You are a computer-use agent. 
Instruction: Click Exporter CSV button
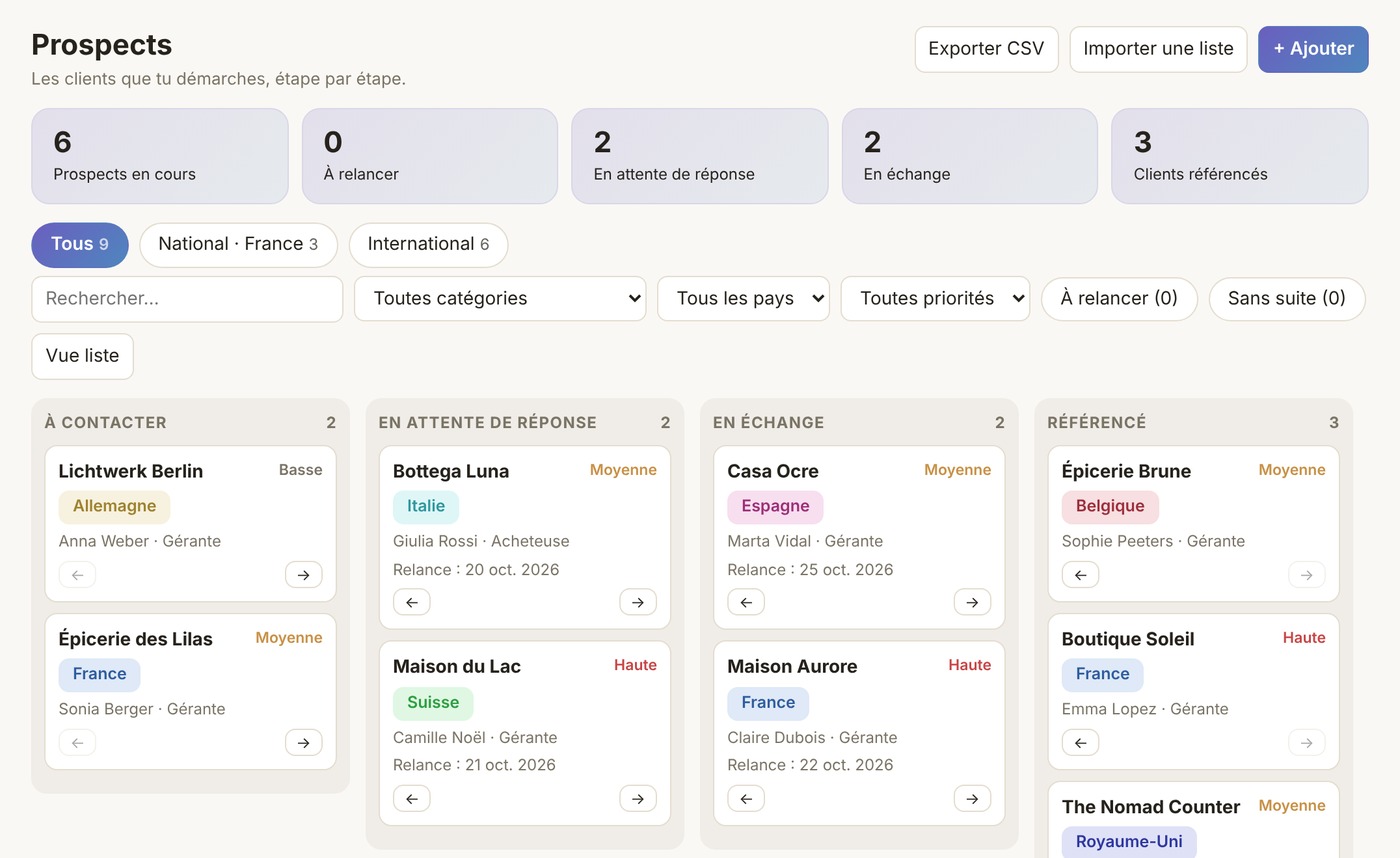pos(986,49)
